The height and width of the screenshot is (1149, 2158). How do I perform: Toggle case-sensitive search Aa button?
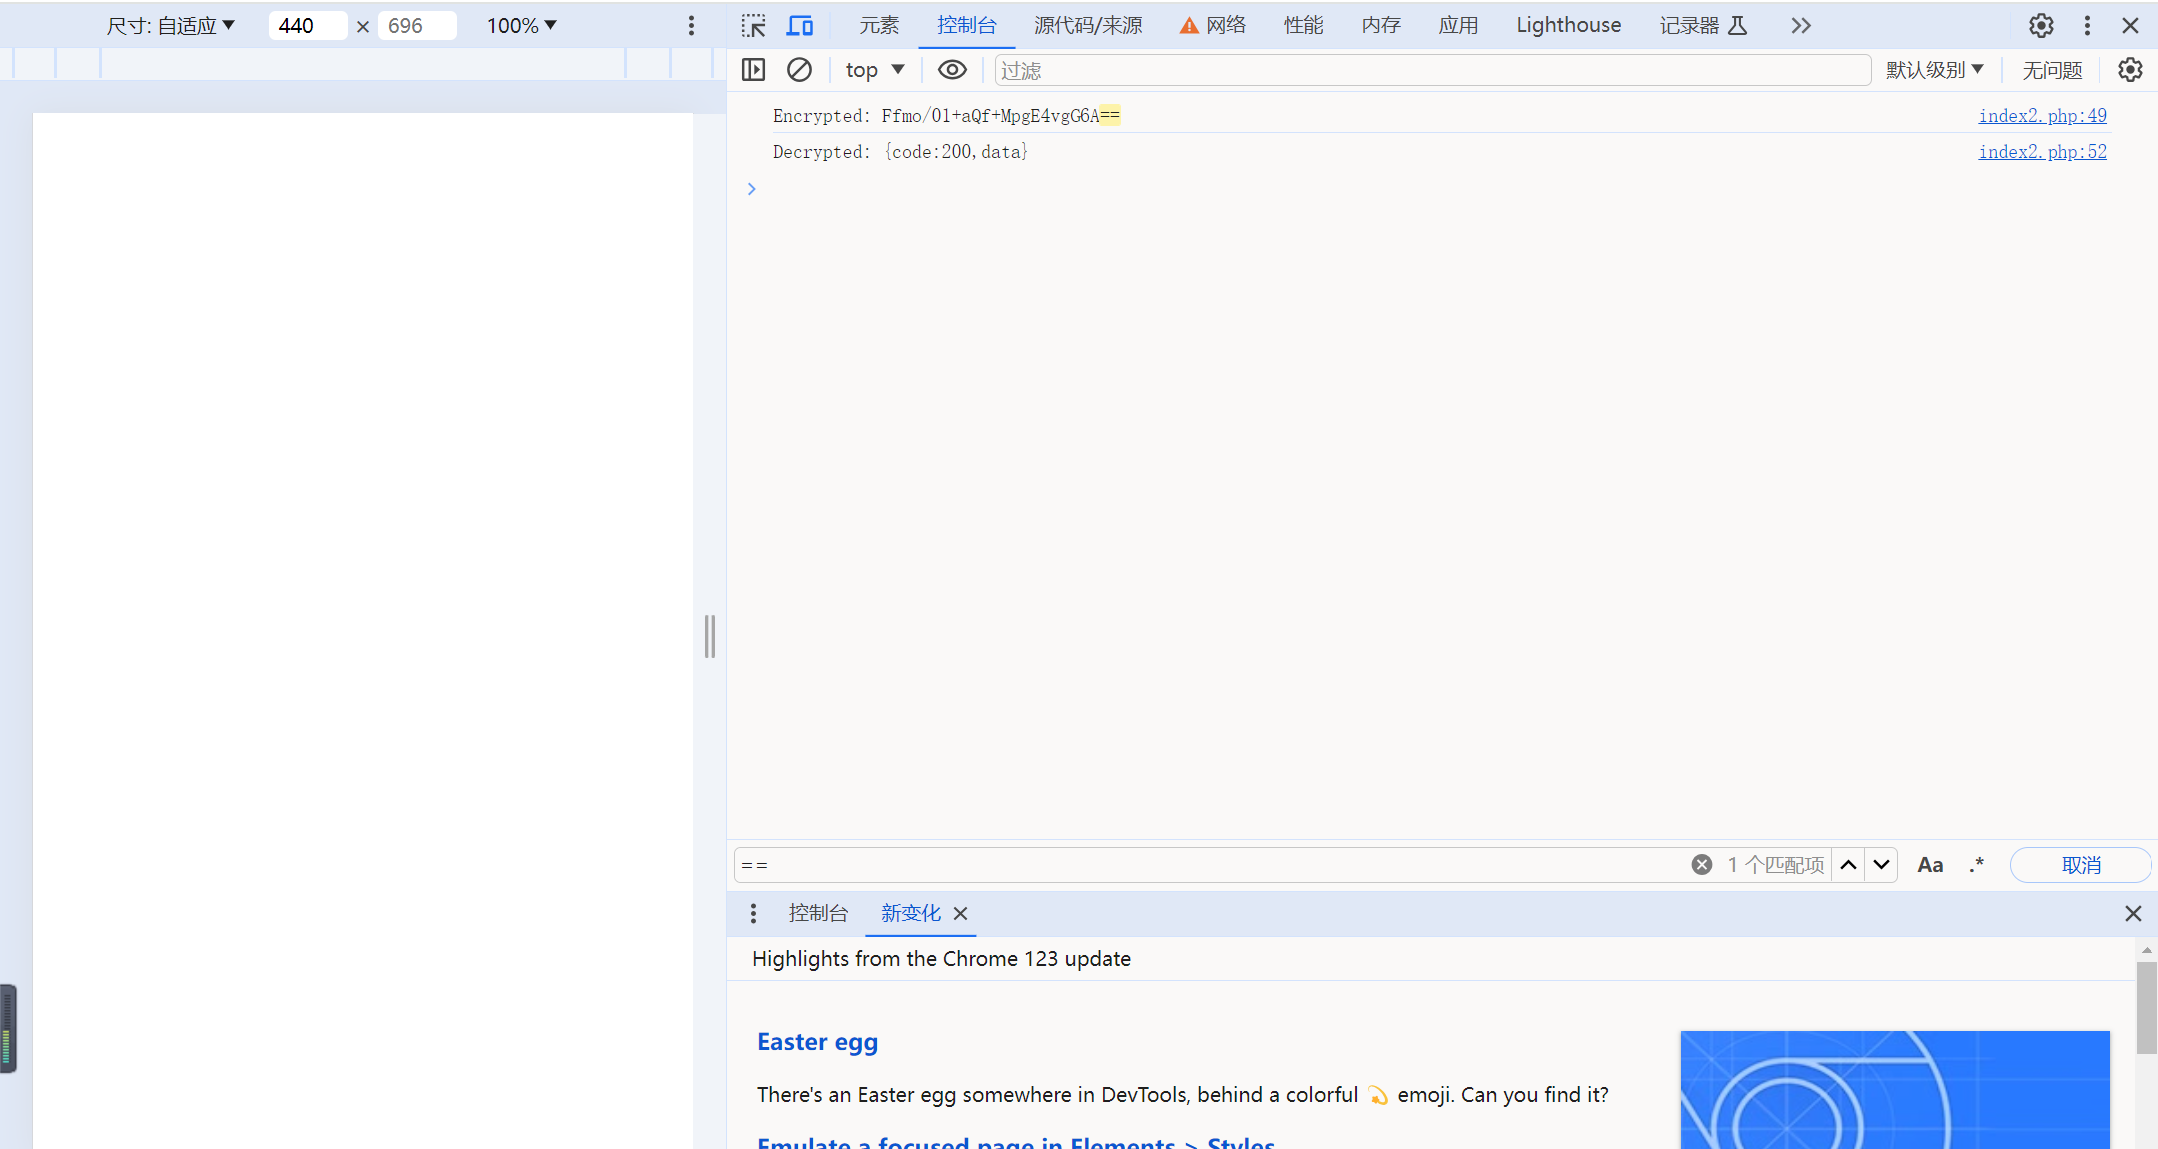[x=1932, y=864]
